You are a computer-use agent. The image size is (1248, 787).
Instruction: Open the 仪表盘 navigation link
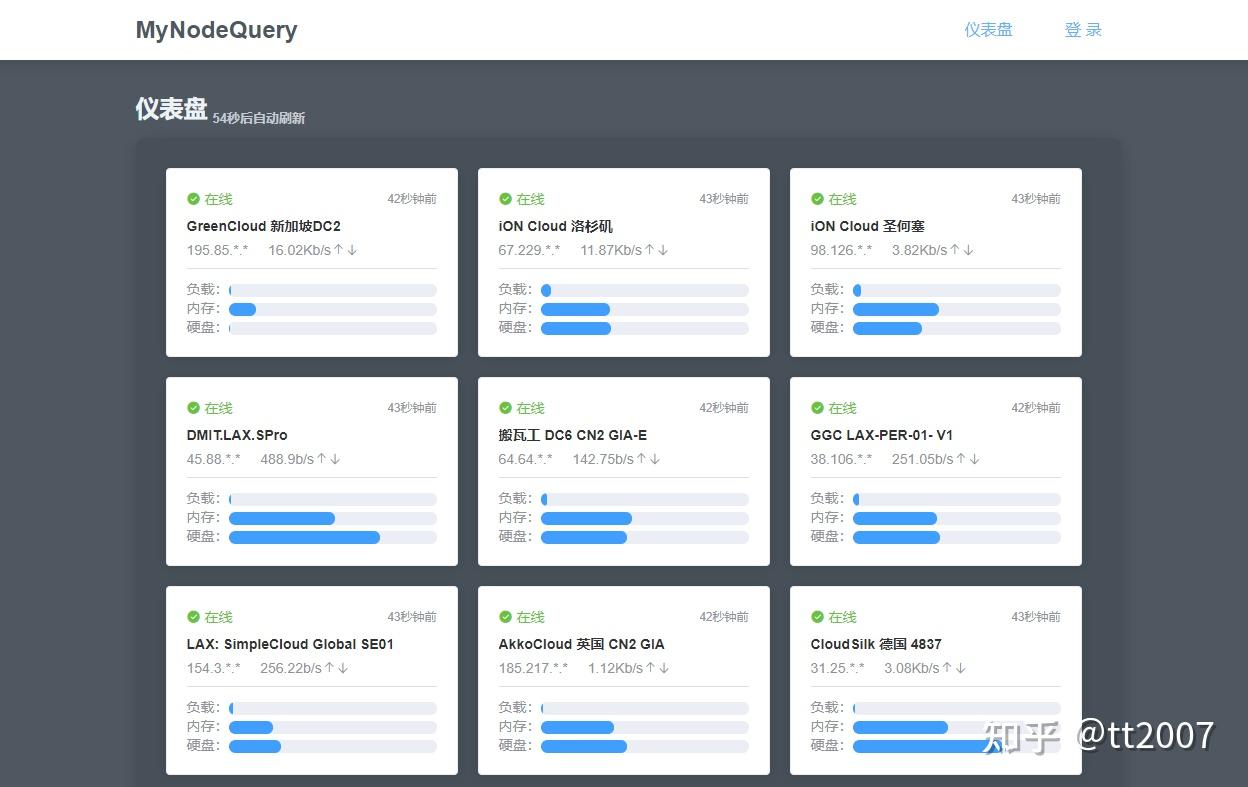[989, 29]
